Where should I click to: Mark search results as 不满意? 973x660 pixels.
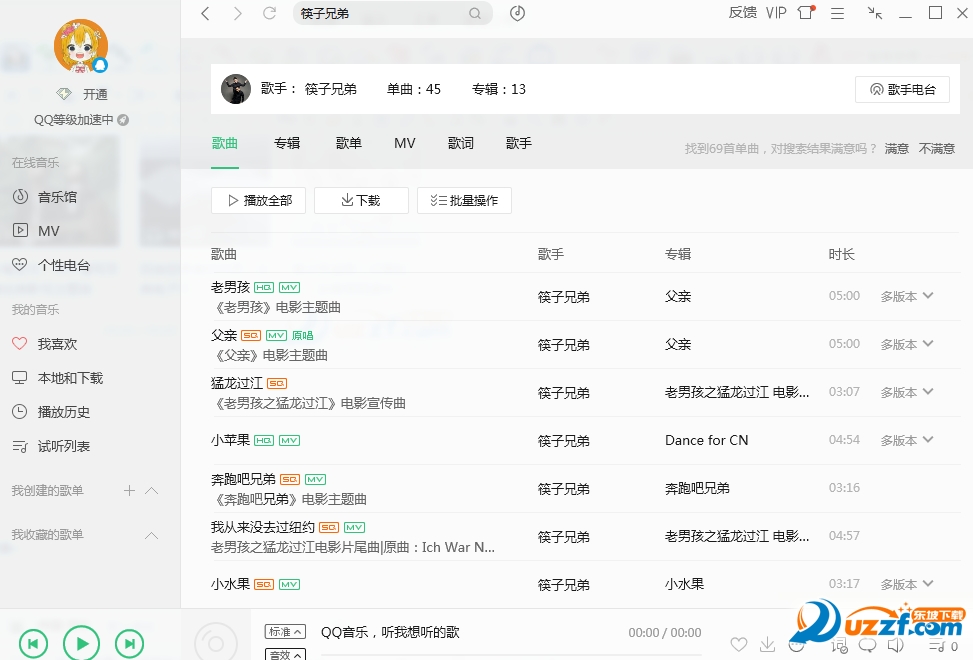935,147
